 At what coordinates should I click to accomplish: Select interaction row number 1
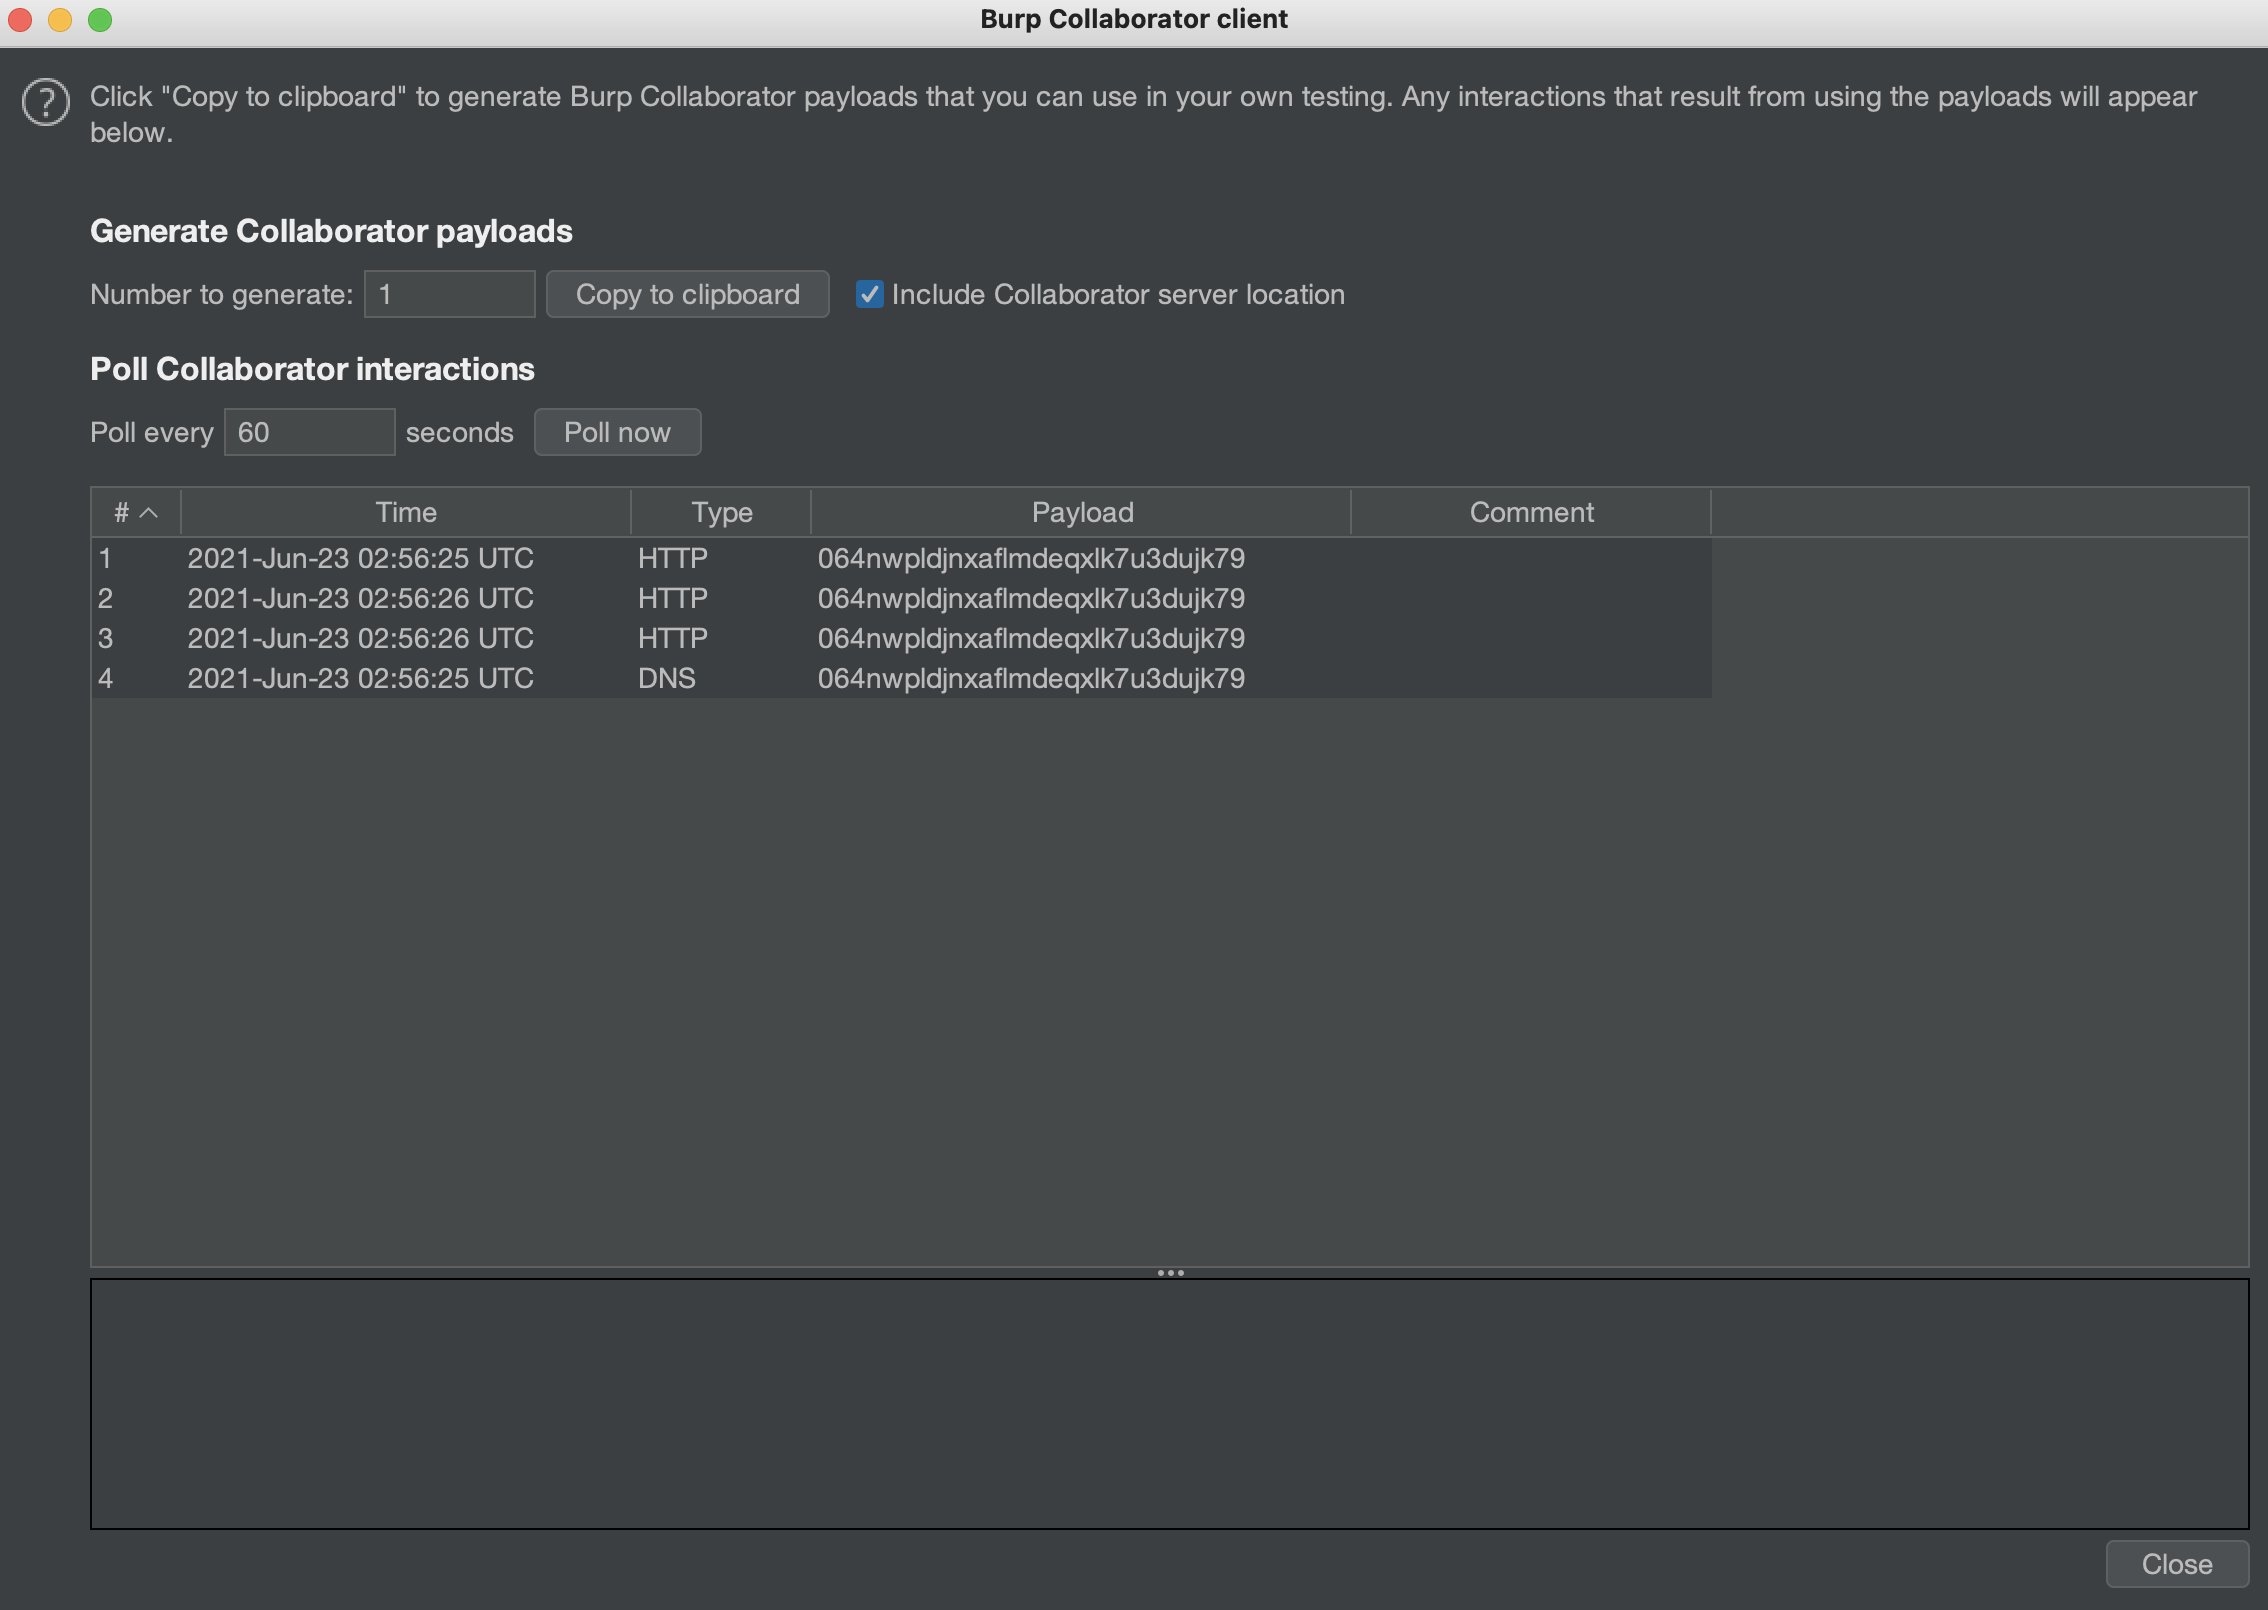pyautogui.click(x=901, y=558)
